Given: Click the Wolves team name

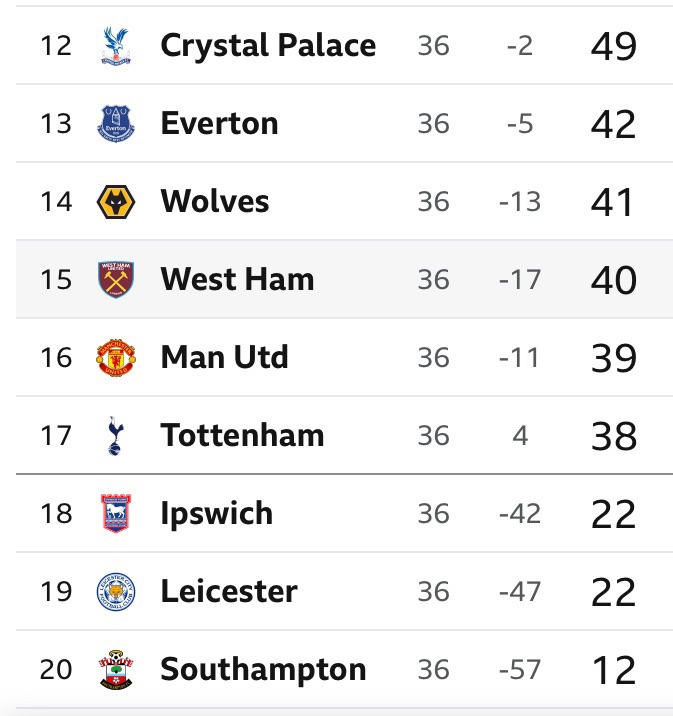Looking at the screenshot, I should tap(214, 202).
